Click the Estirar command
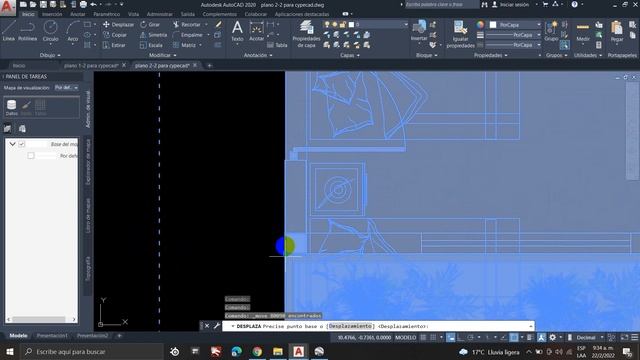Image resolution: width=640 pixels, height=360 pixels. (x=114, y=45)
